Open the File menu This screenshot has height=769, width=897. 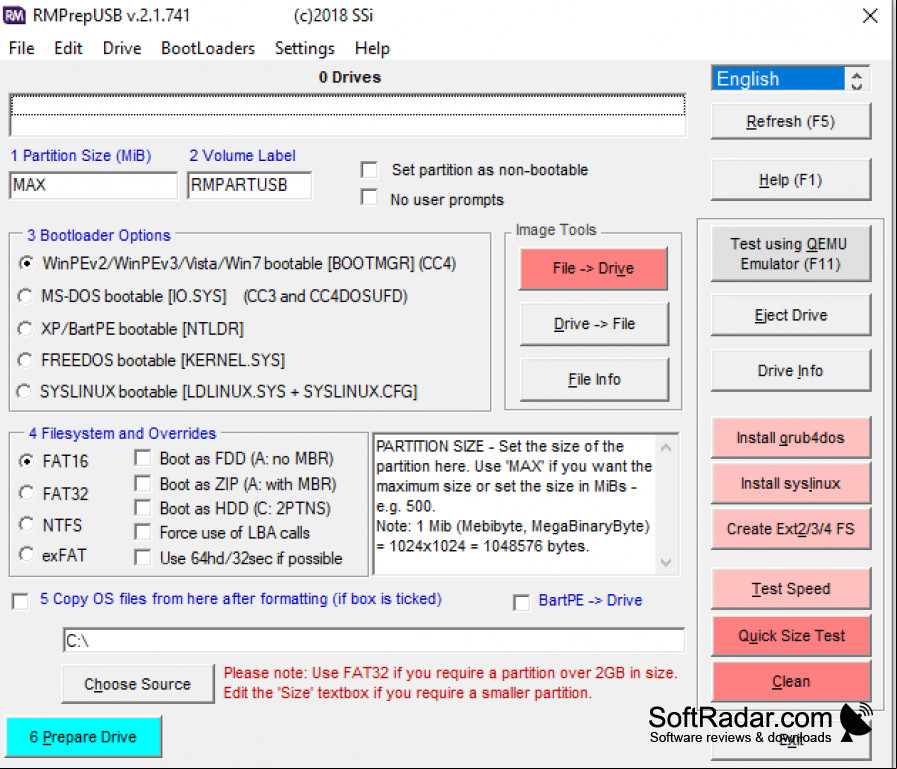(22, 49)
